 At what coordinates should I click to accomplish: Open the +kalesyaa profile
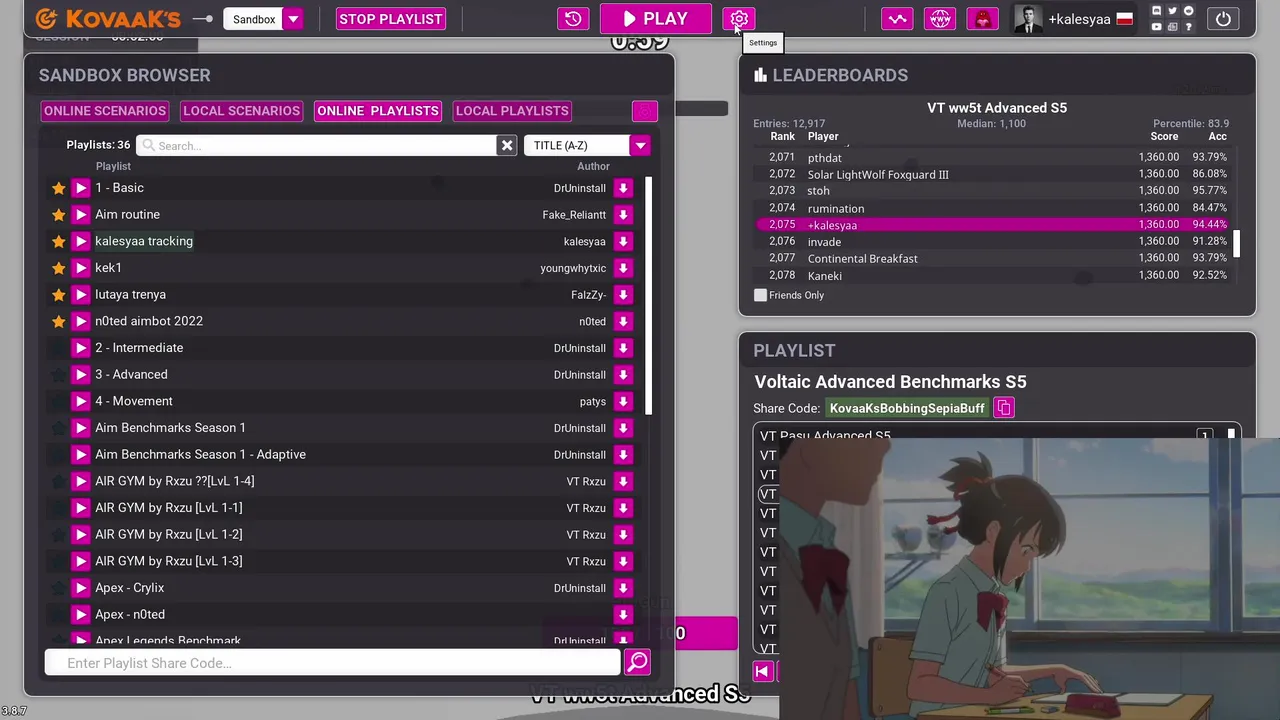[x=1075, y=19]
